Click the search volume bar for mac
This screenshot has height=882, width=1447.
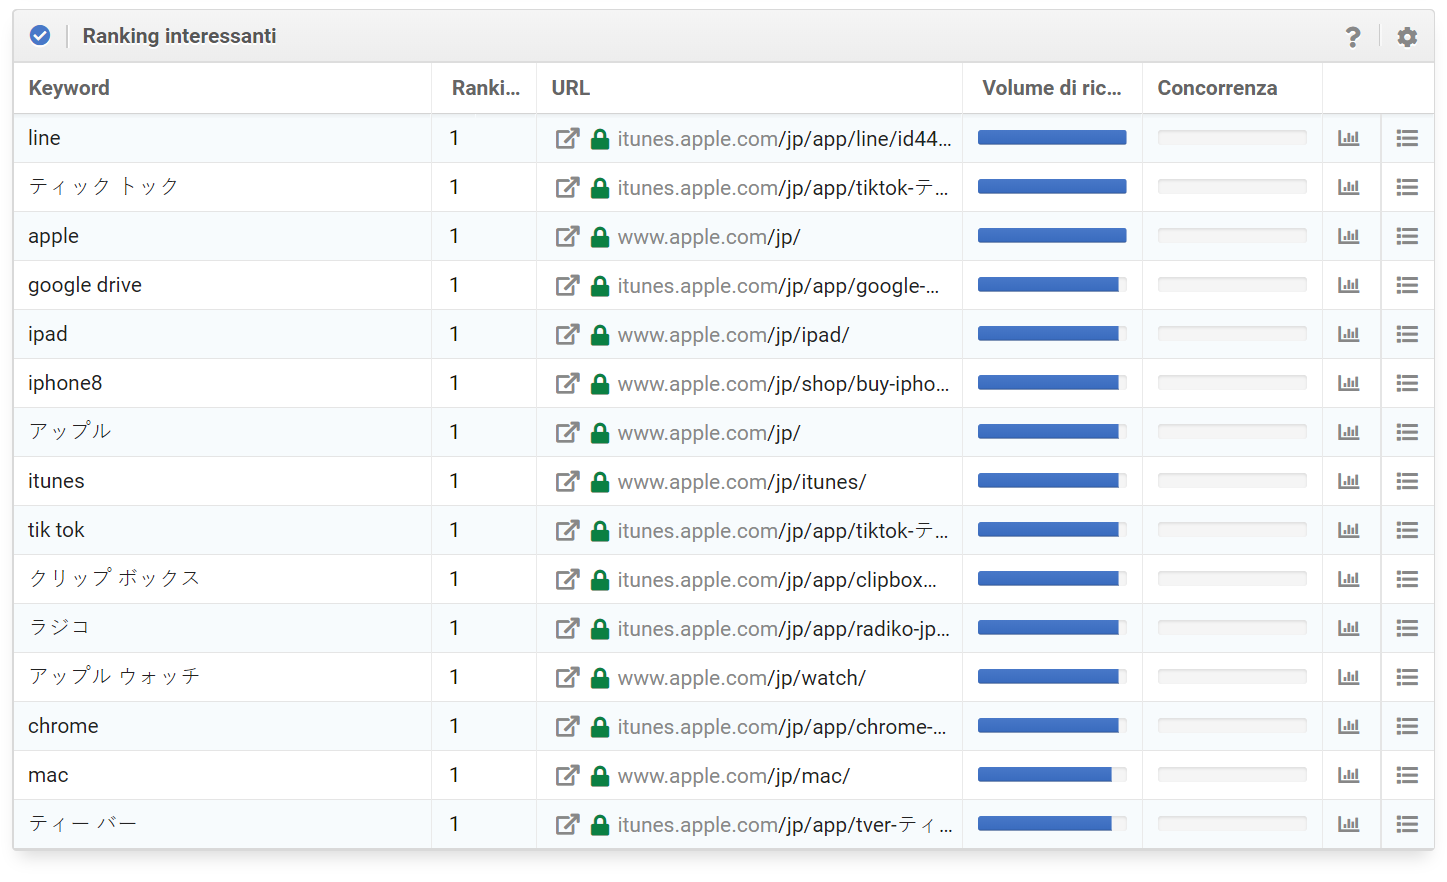pos(1052,775)
